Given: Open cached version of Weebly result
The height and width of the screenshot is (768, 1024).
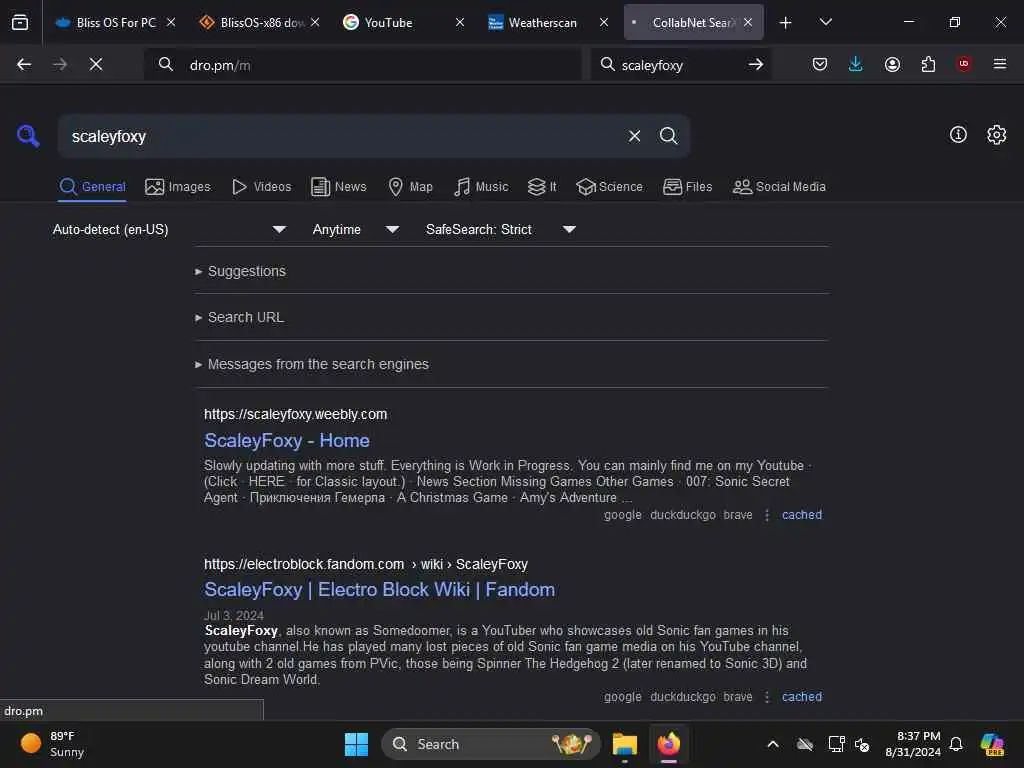Looking at the screenshot, I should [x=802, y=515].
